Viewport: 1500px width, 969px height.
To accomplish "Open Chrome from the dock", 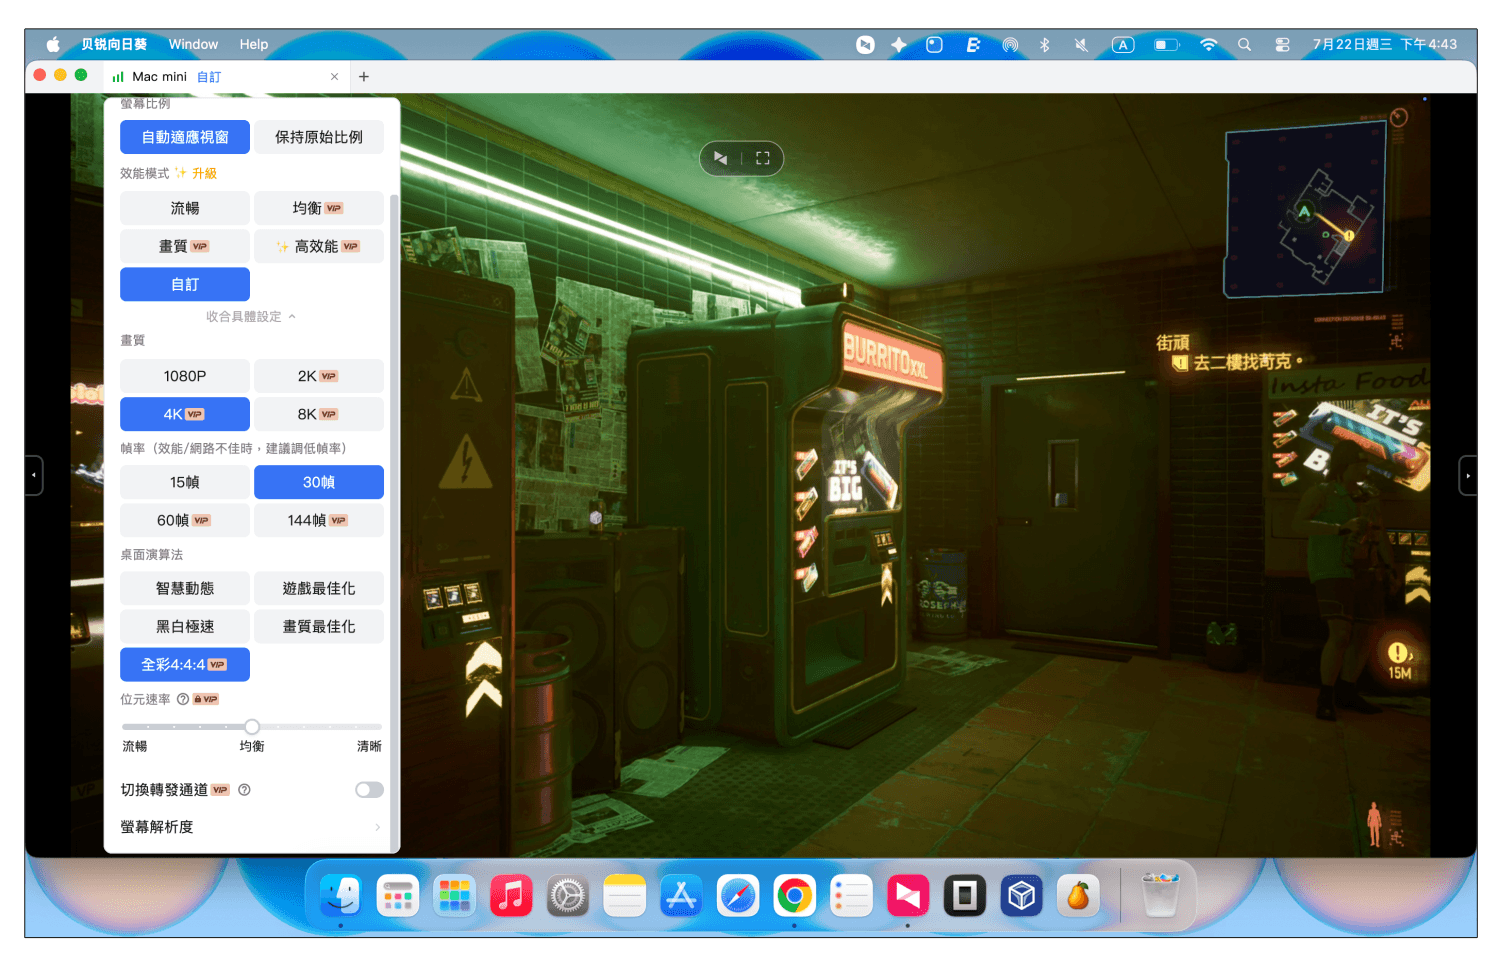I will [795, 896].
